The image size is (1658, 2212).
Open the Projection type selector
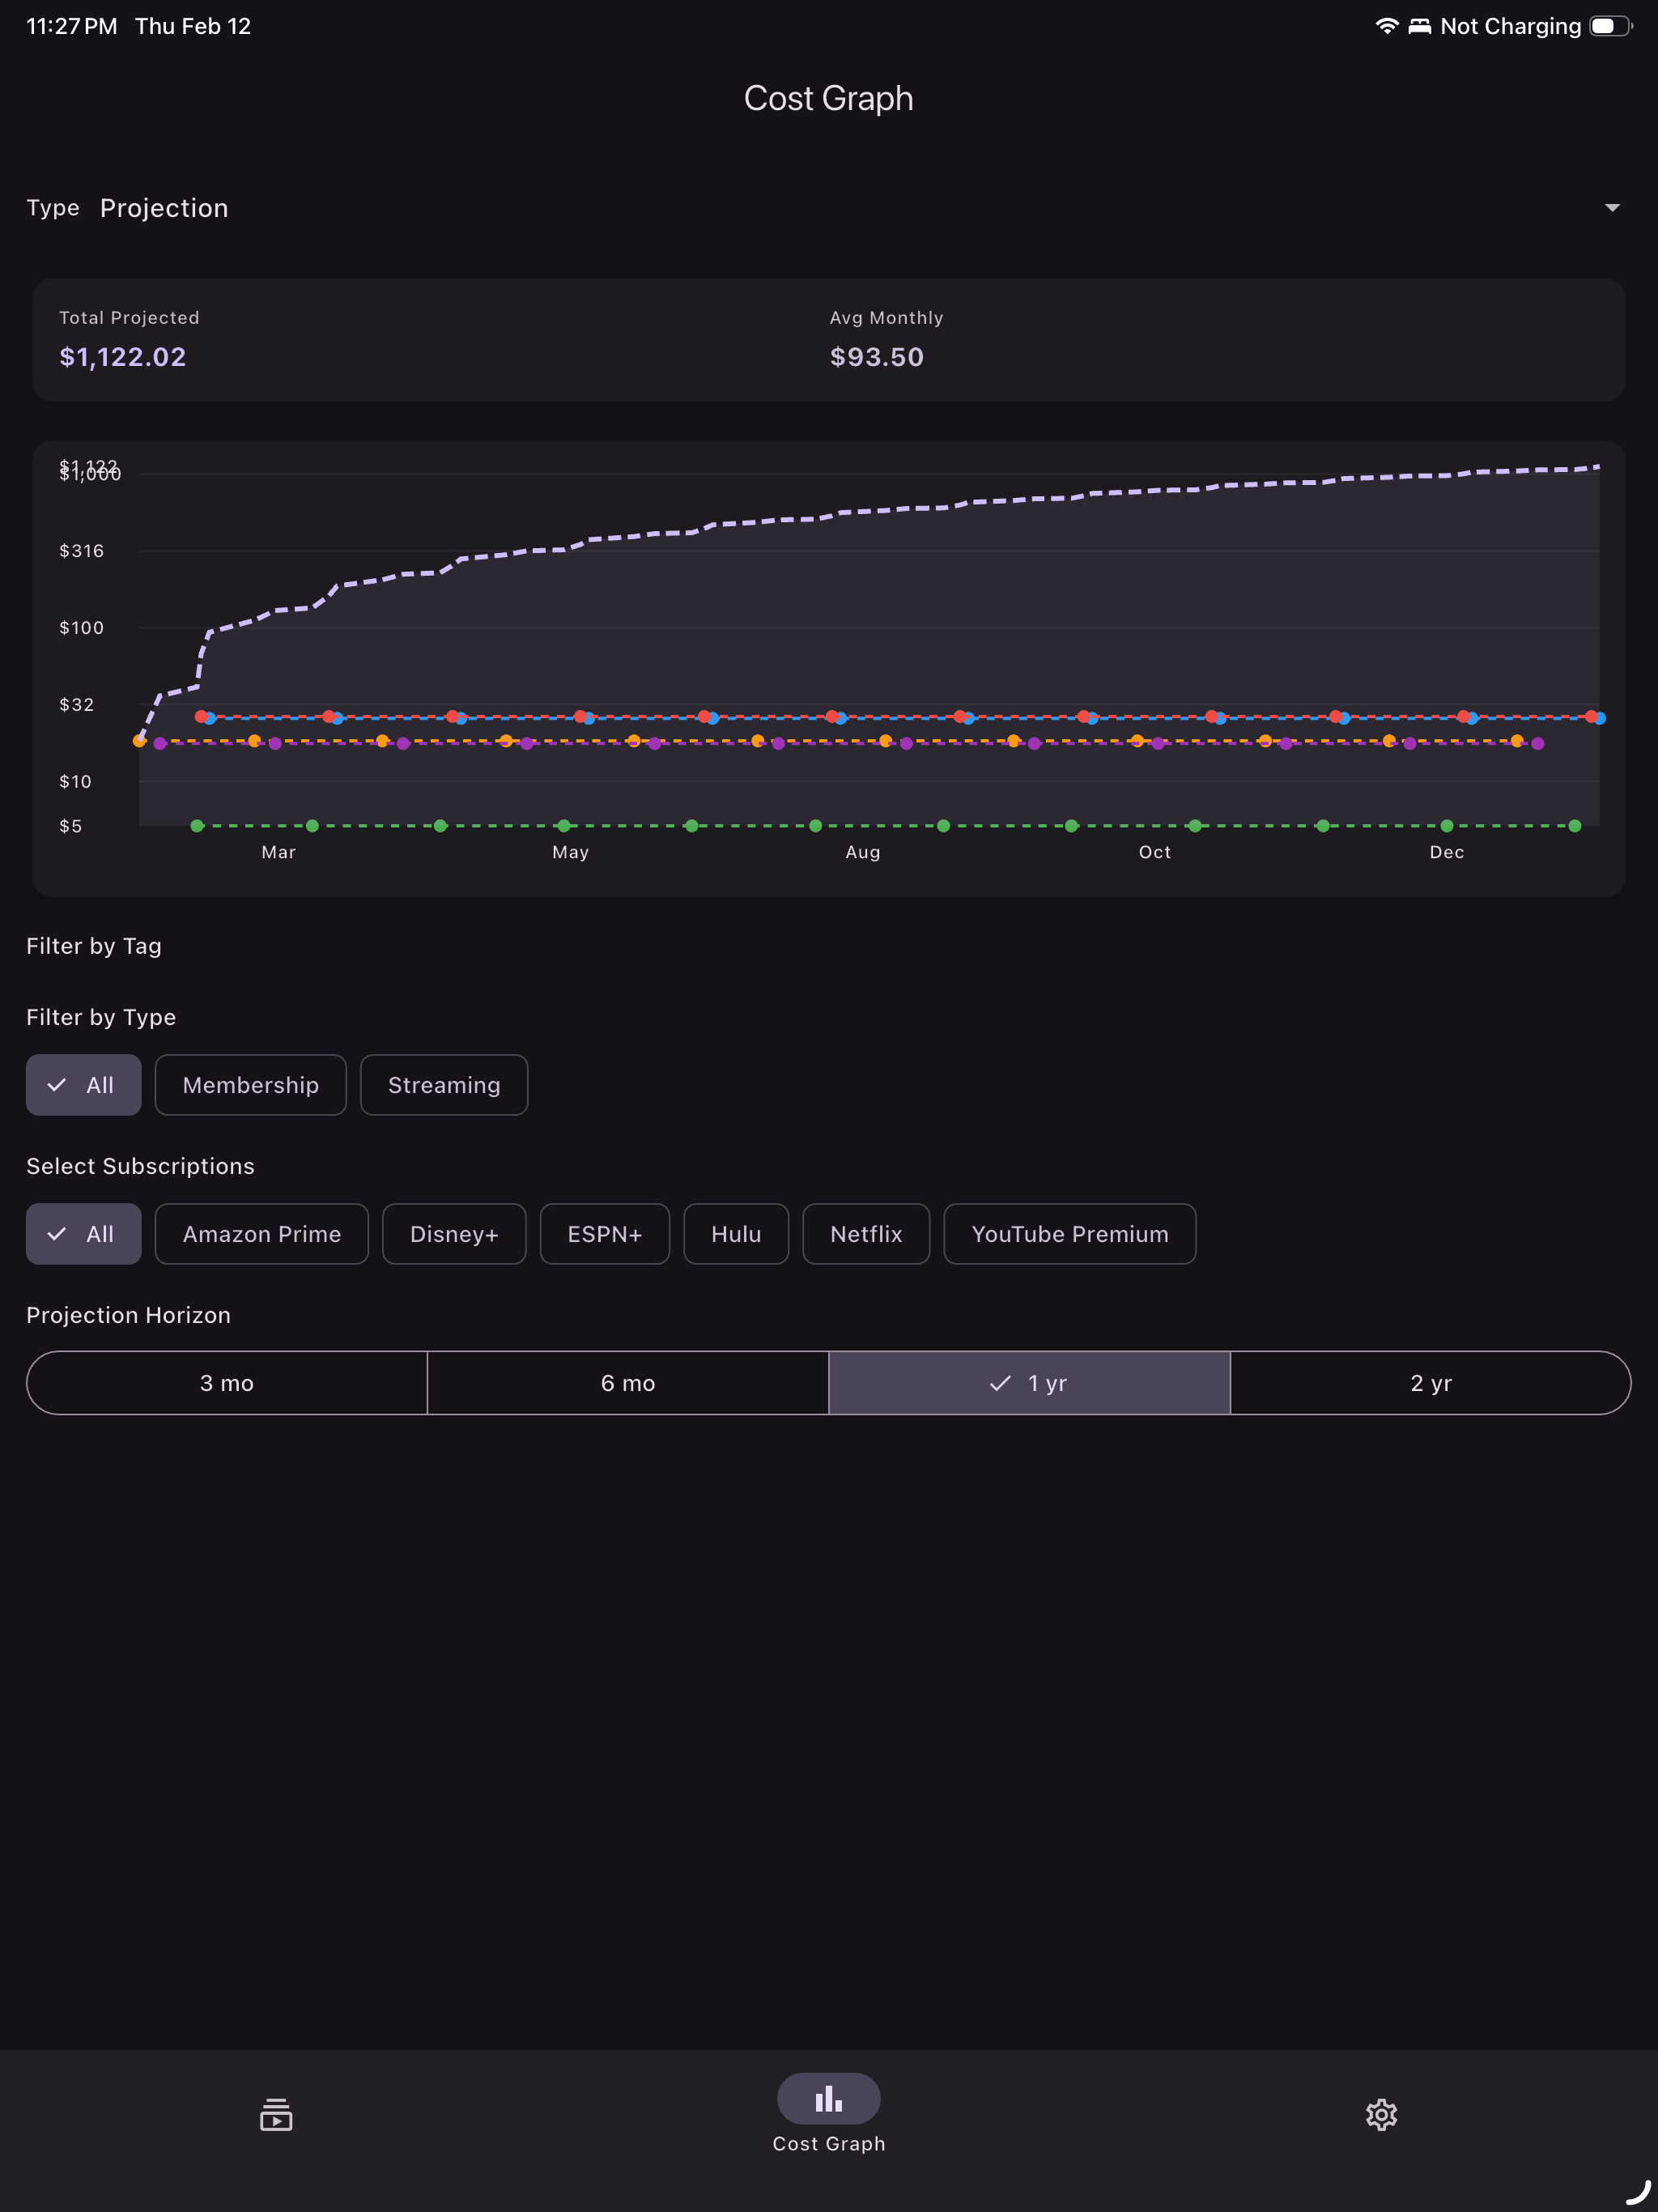point(829,208)
